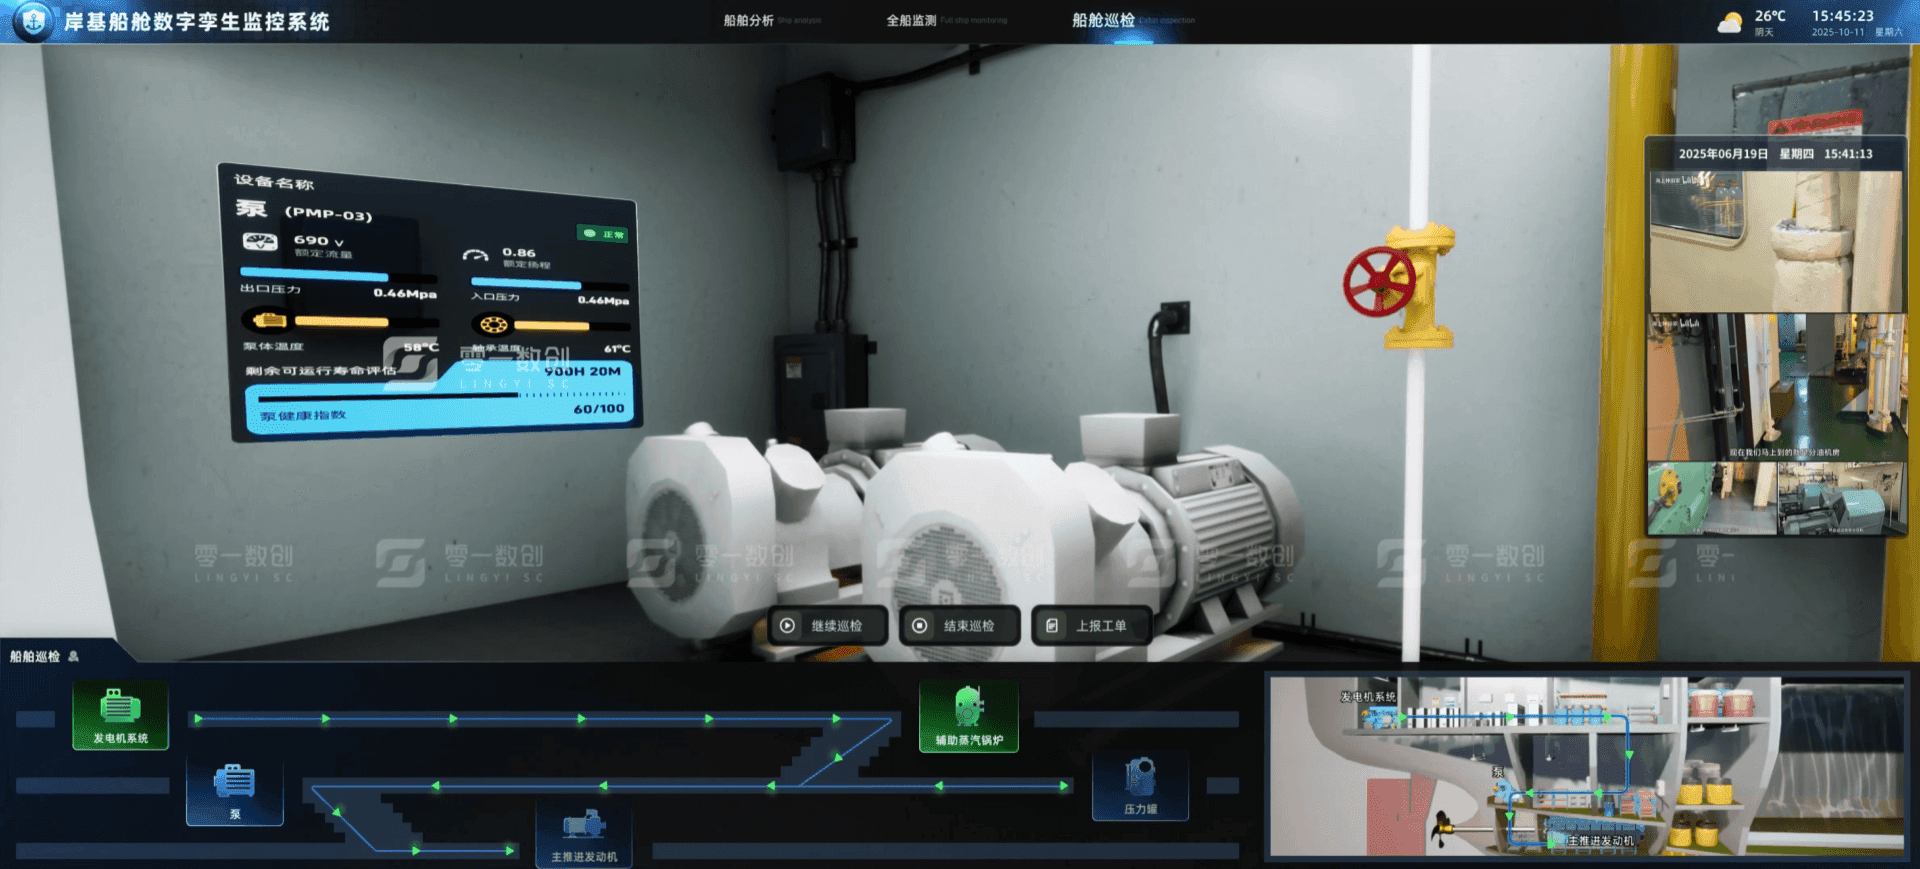Click the user icon beside 船舶巡检 title

[x=73, y=657]
